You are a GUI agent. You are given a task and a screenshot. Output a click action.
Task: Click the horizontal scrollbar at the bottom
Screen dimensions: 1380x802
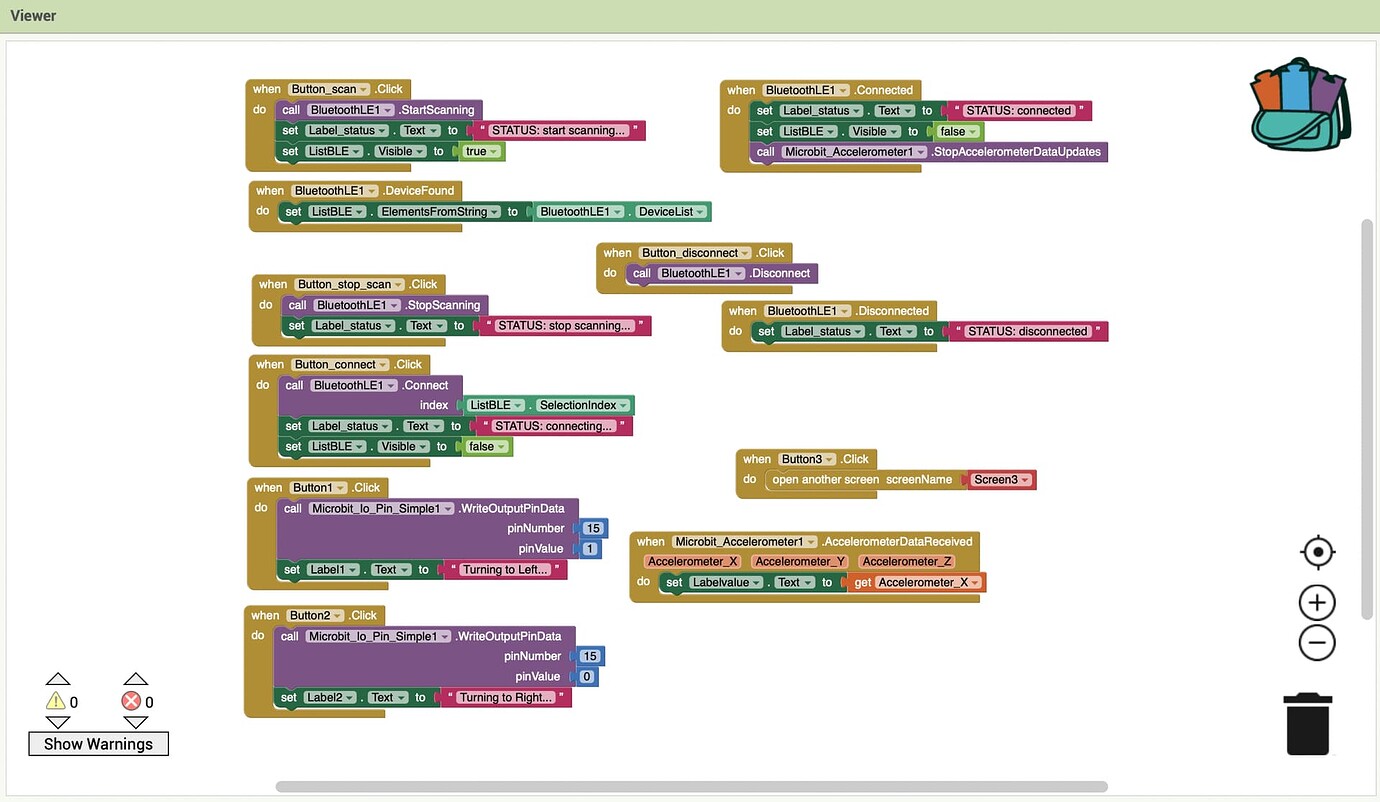click(690, 787)
